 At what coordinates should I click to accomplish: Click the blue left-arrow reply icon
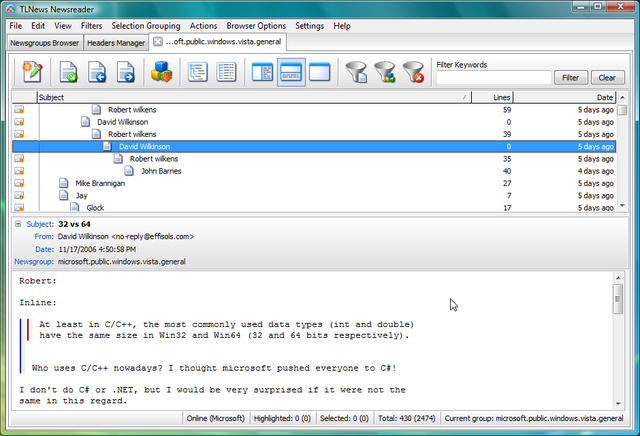97,71
